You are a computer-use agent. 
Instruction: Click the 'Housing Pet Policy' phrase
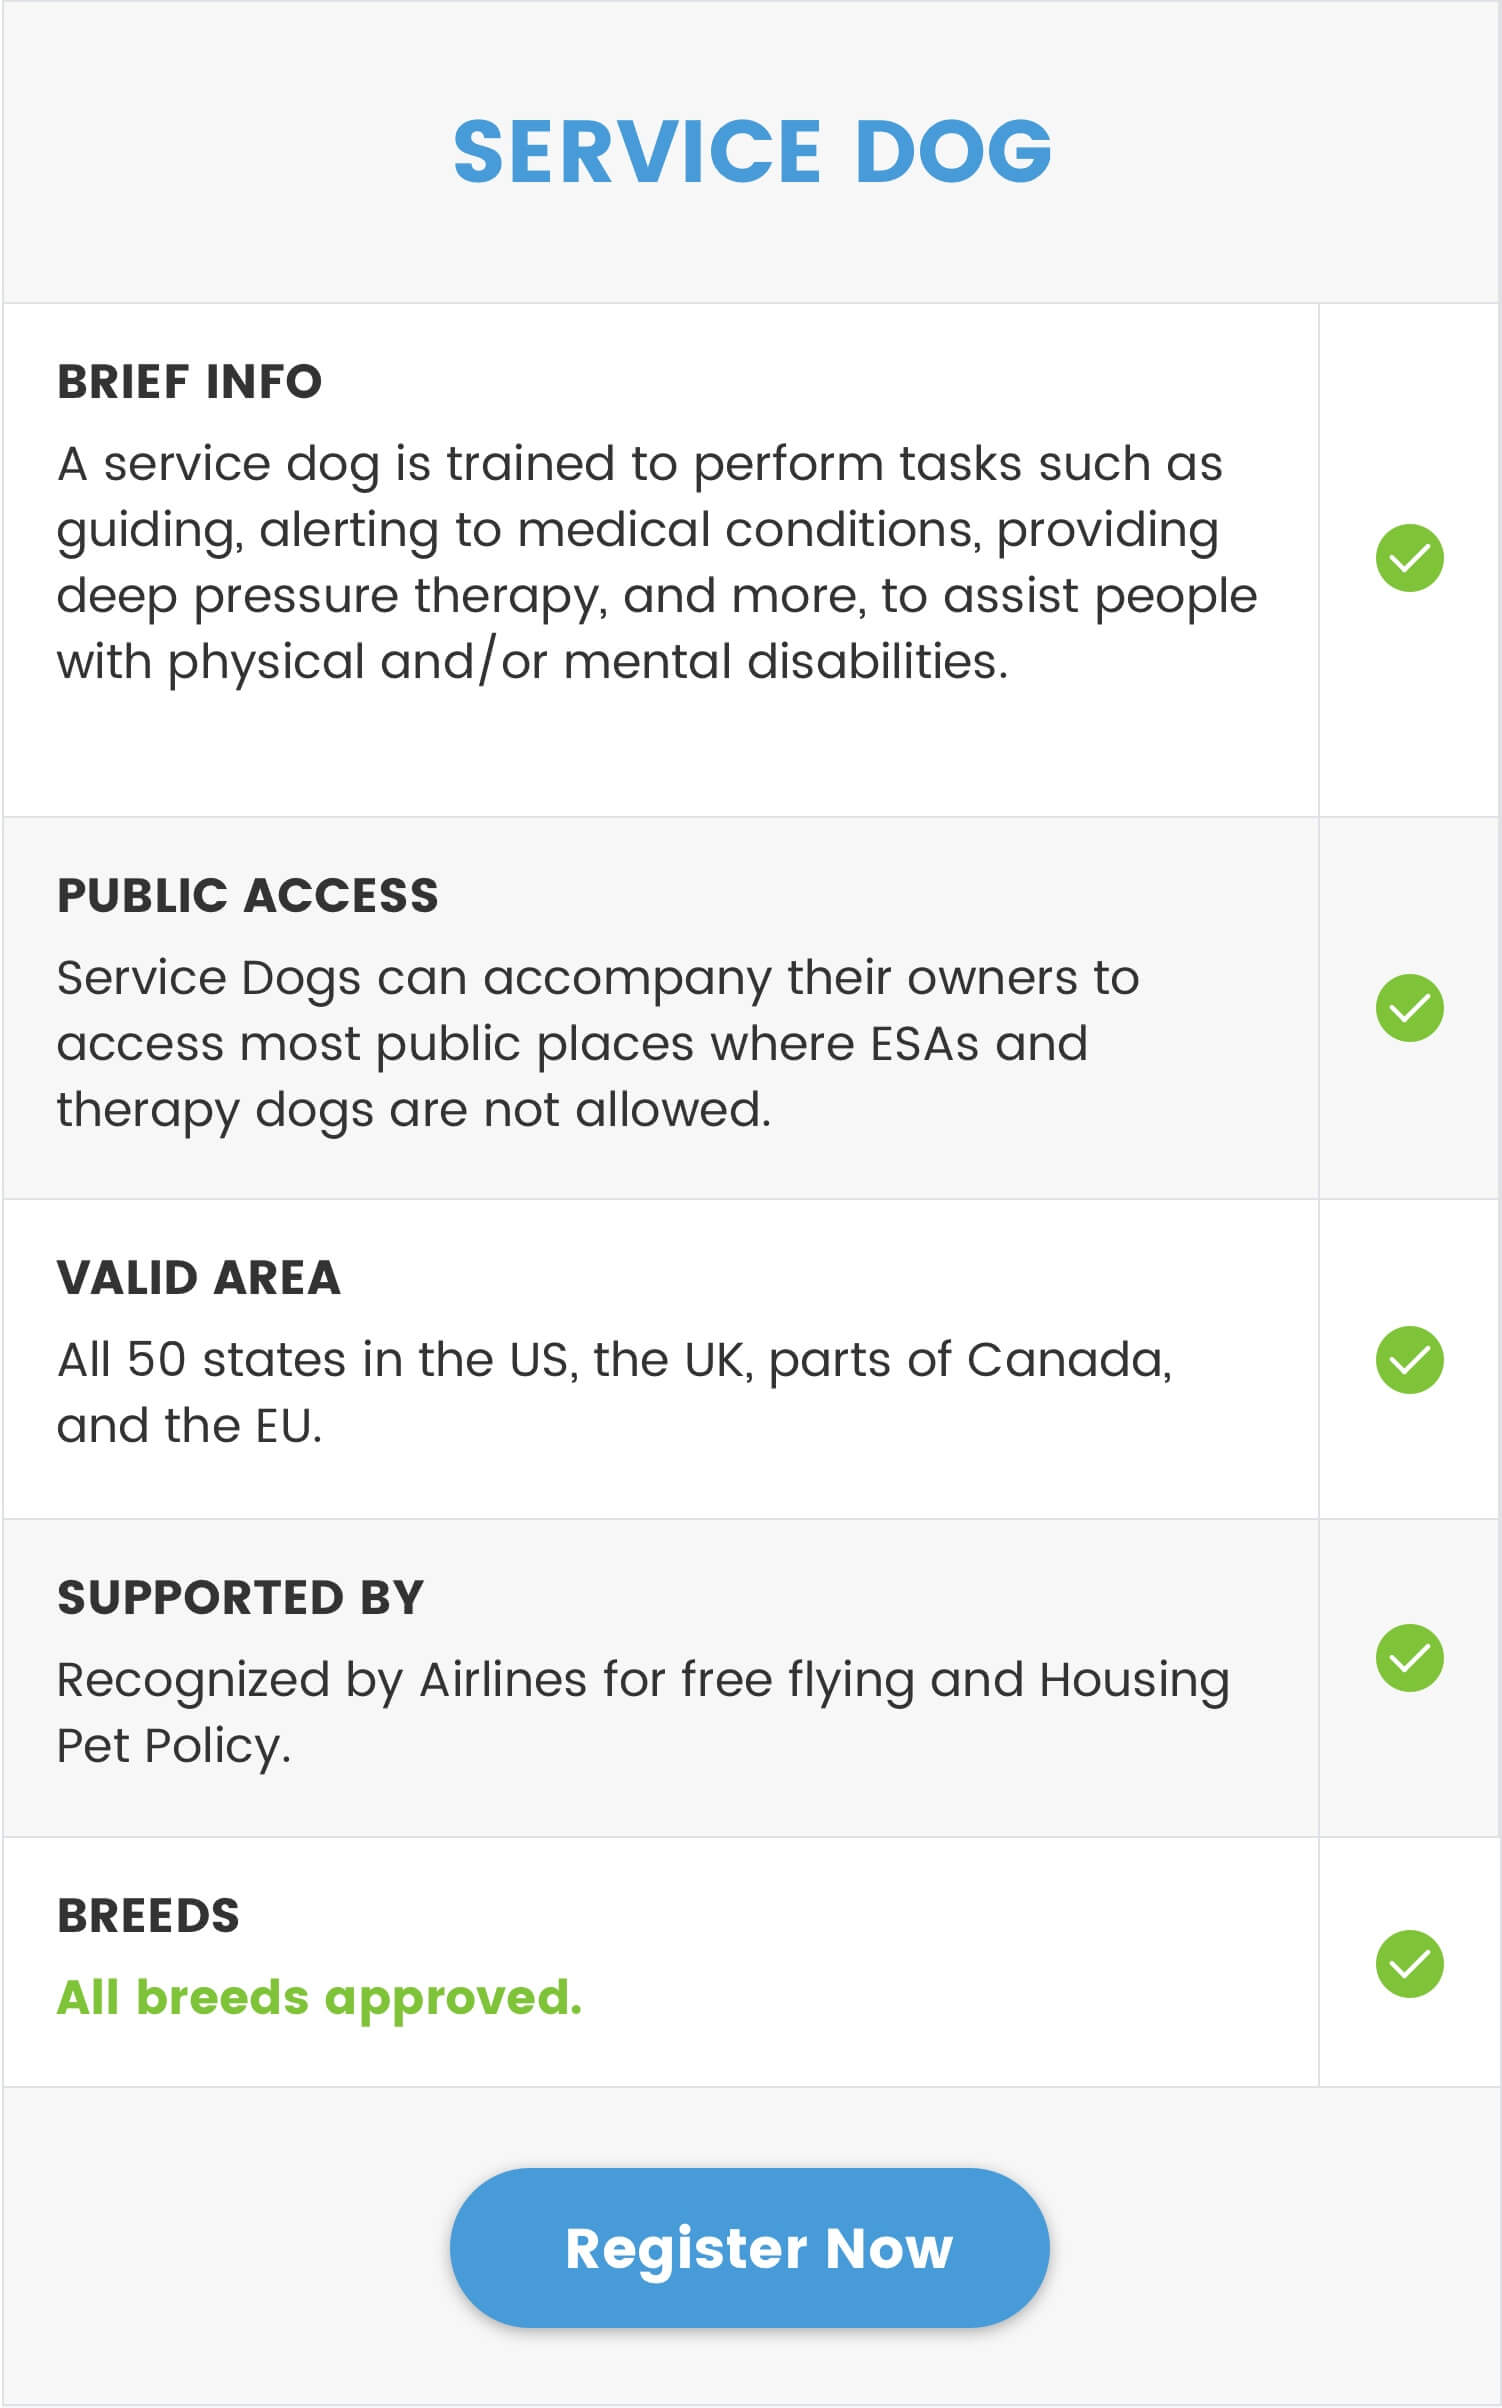pos(643,1712)
